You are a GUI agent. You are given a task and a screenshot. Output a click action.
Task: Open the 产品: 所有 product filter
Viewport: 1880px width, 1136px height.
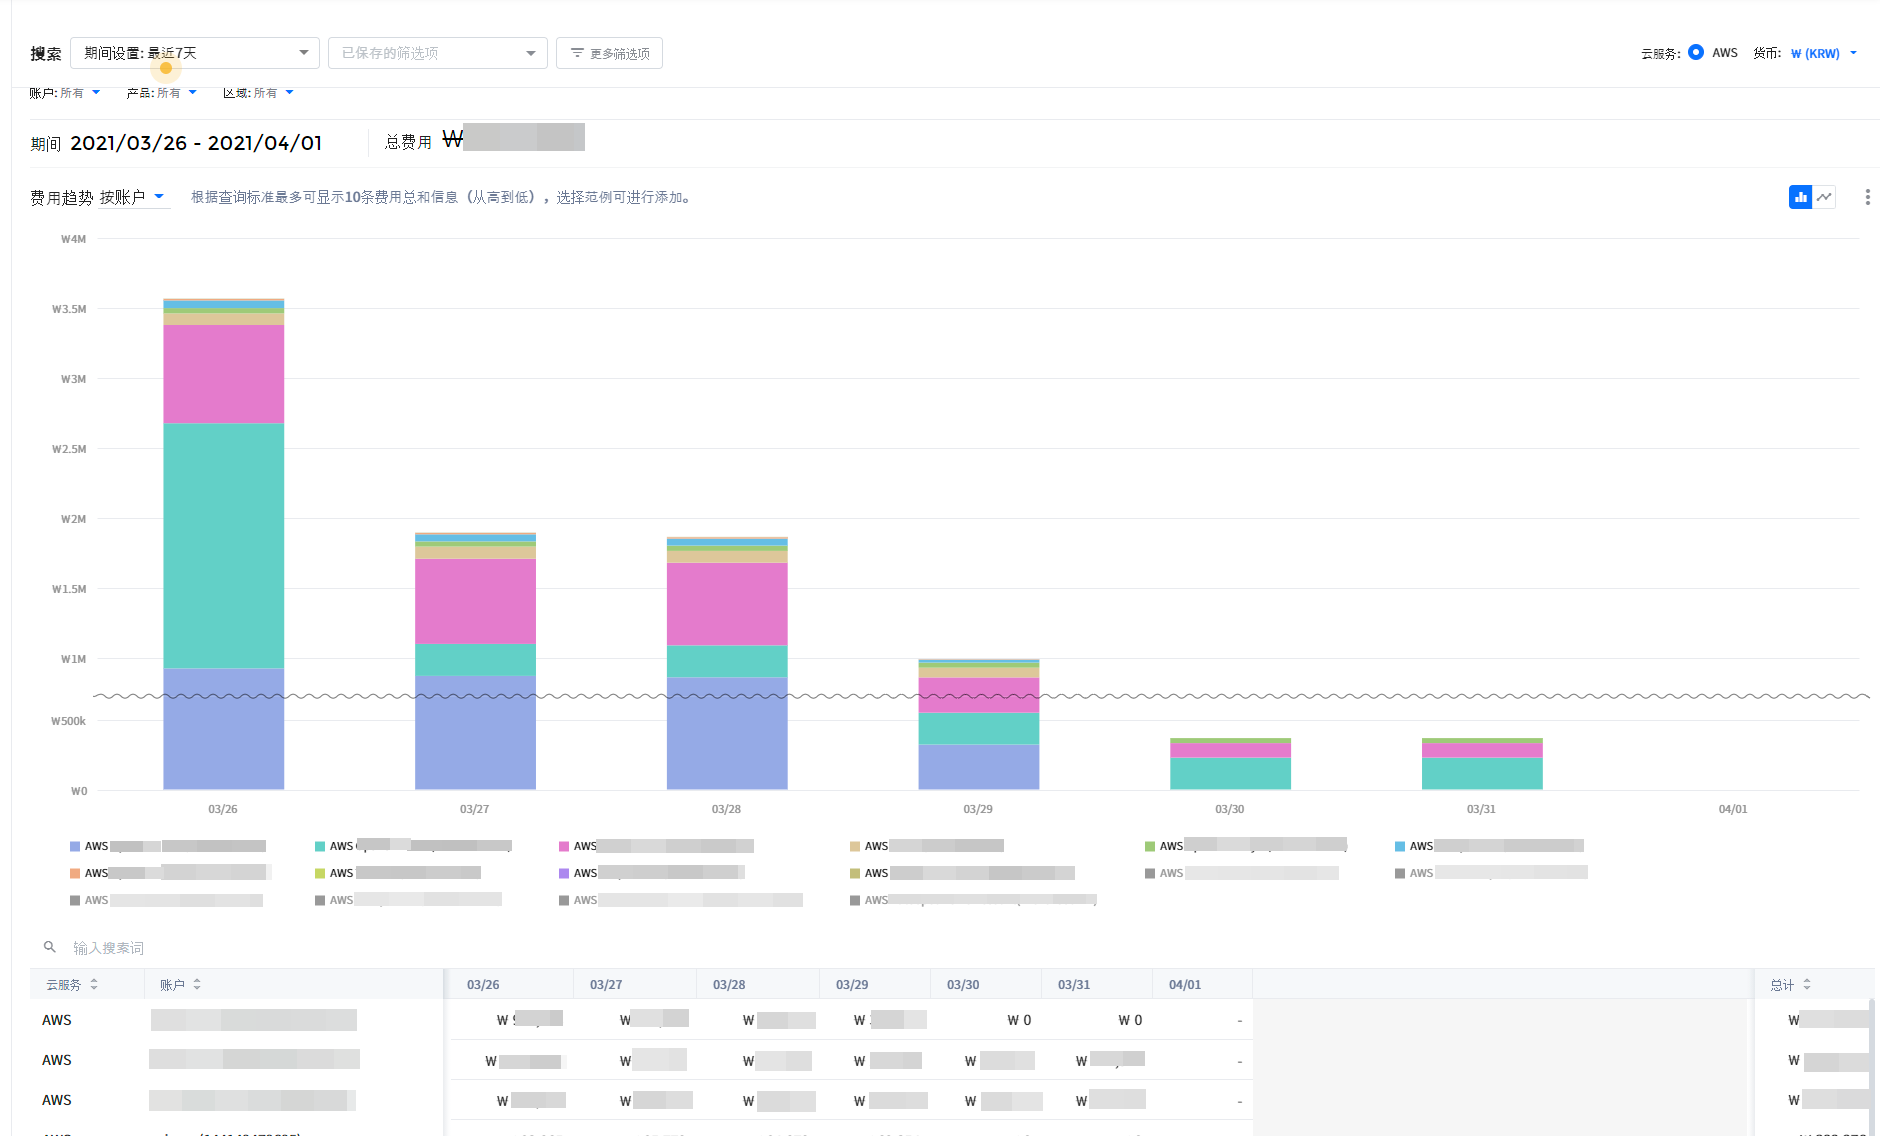[x=161, y=93]
